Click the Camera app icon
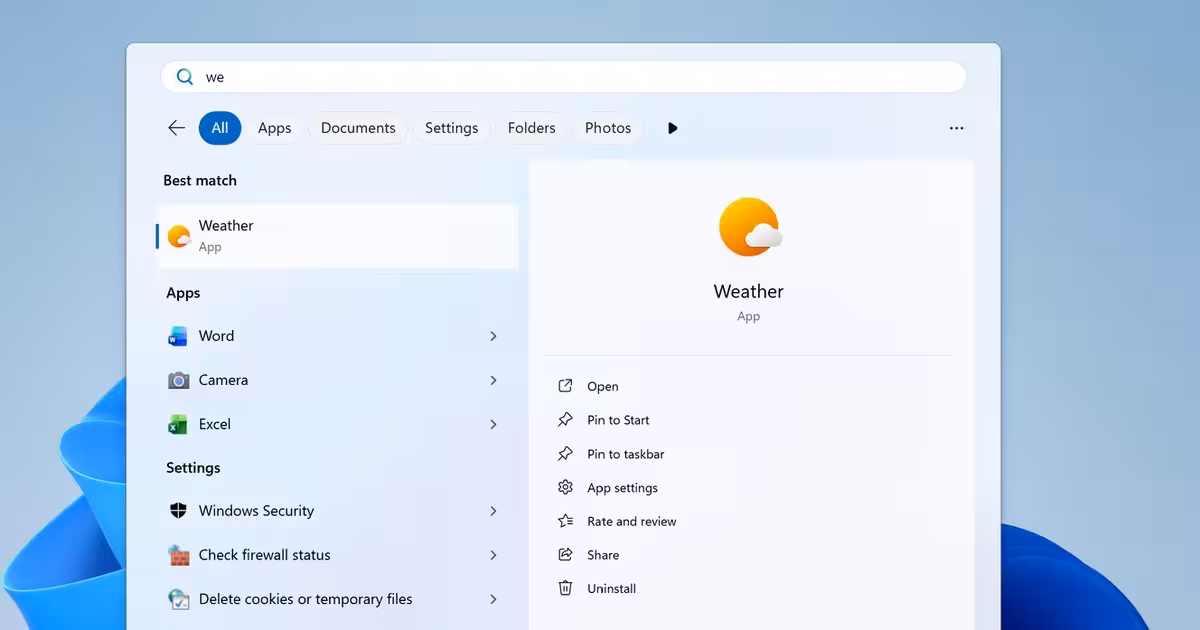Screen dimensions: 1200x630 (178, 380)
